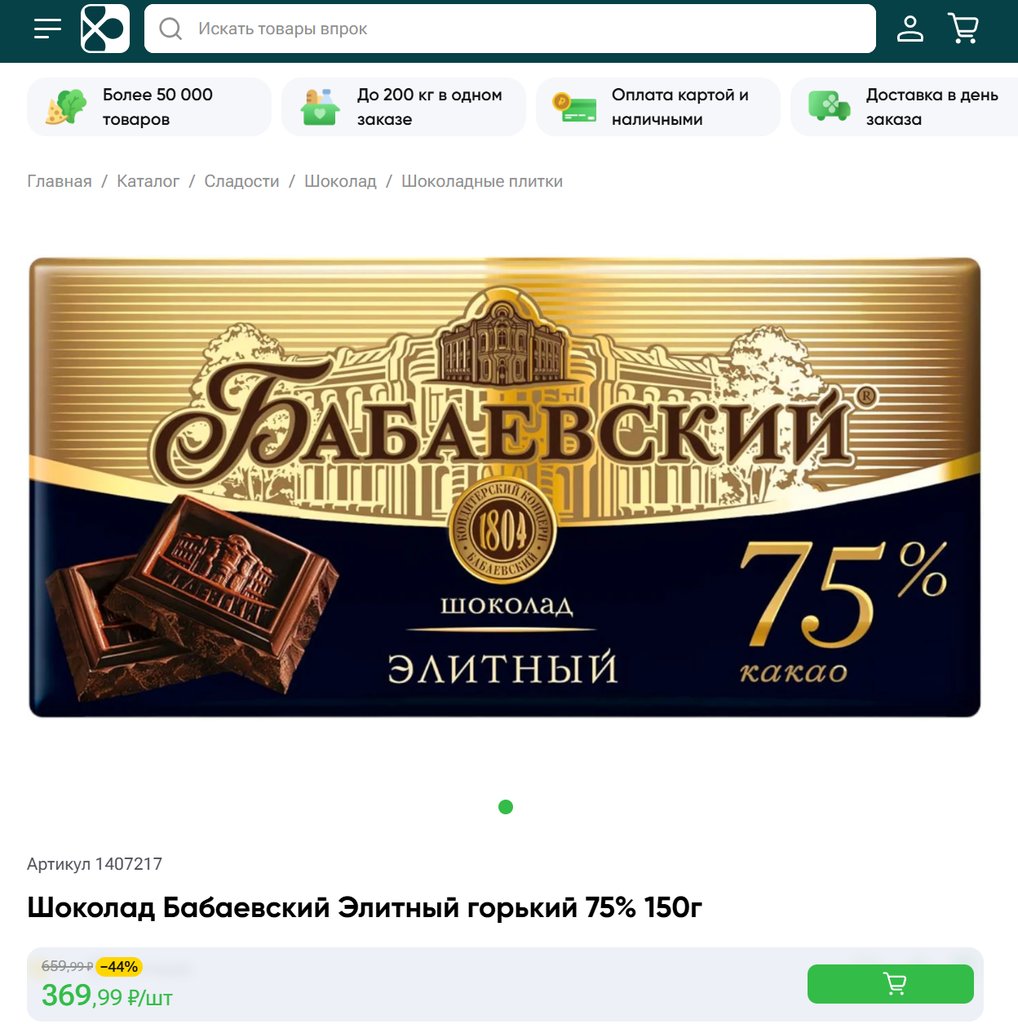Click the payment card icon
The width and height of the screenshot is (1018, 1024).
(x=574, y=107)
